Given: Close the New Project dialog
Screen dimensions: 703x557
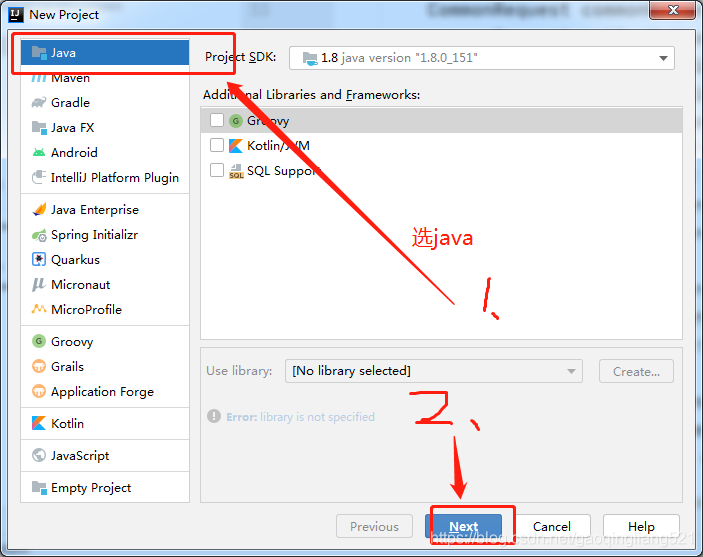Looking at the screenshot, I should pyautogui.click(x=673, y=10).
